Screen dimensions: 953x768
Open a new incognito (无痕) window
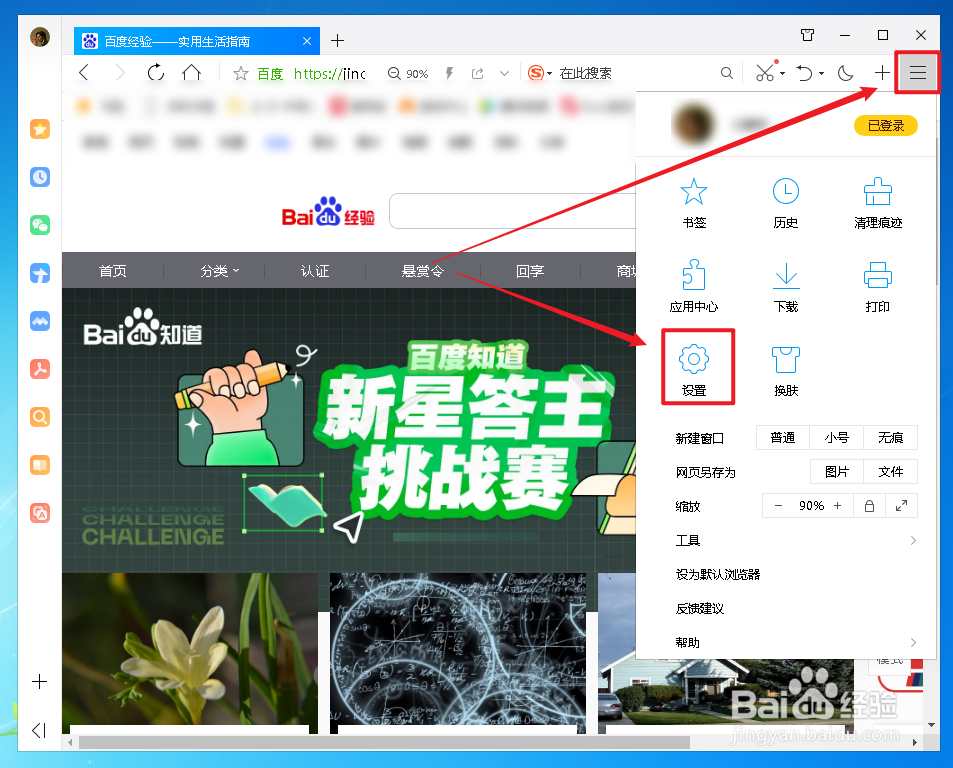(889, 437)
